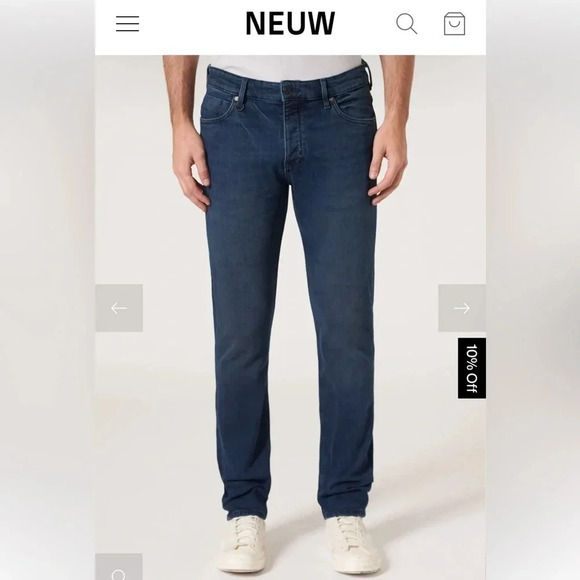The height and width of the screenshot is (580, 580).
Task: Click the search magnifier icon
Action: (x=407, y=24)
